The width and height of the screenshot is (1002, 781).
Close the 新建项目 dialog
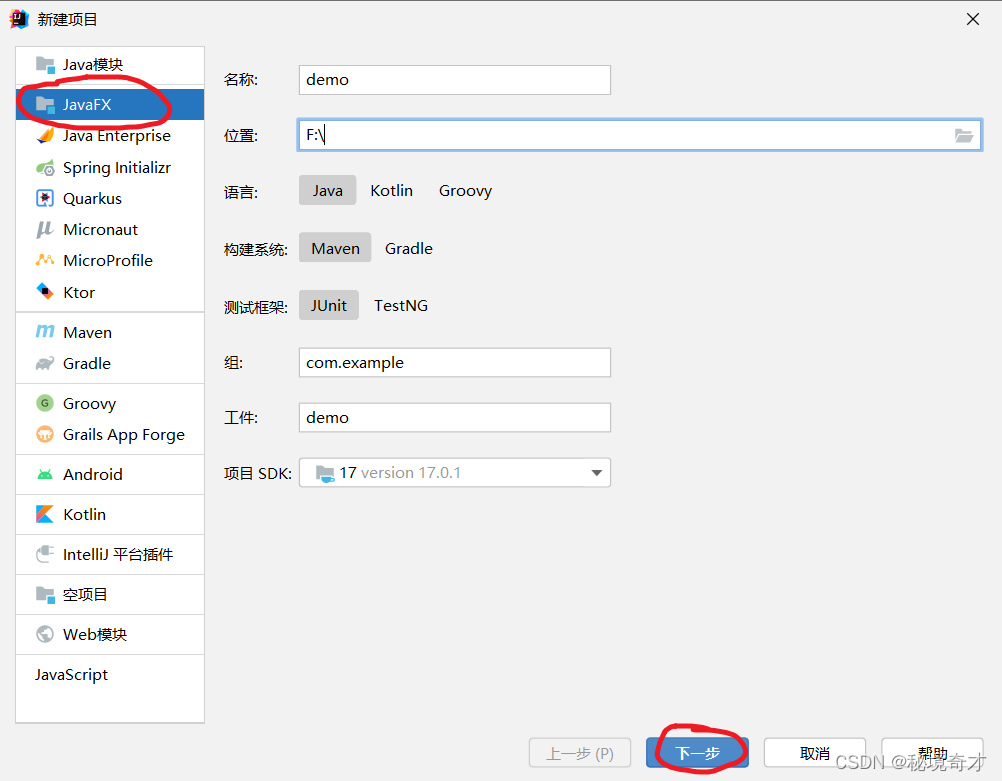[x=973, y=19]
